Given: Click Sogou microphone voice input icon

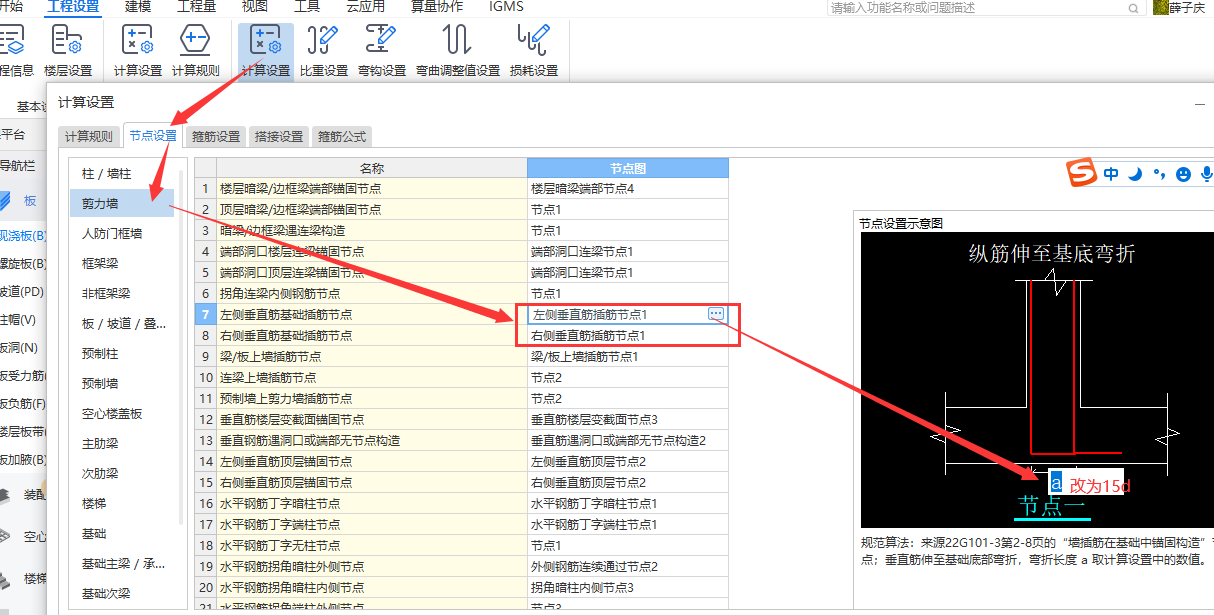Looking at the screenshot, I should (1207, 174).
